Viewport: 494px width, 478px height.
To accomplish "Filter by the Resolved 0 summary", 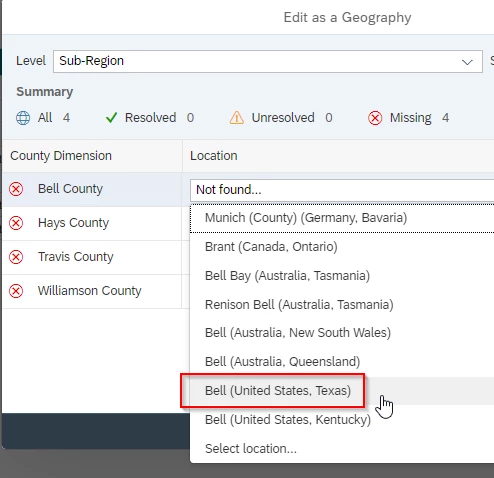I will (150, 118).
